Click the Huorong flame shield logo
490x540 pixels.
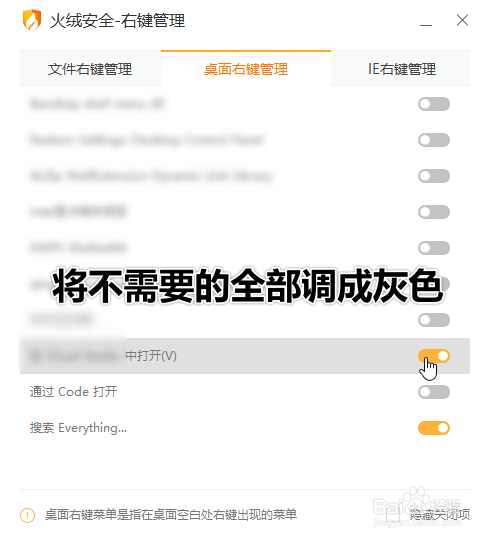click(32, 20)
